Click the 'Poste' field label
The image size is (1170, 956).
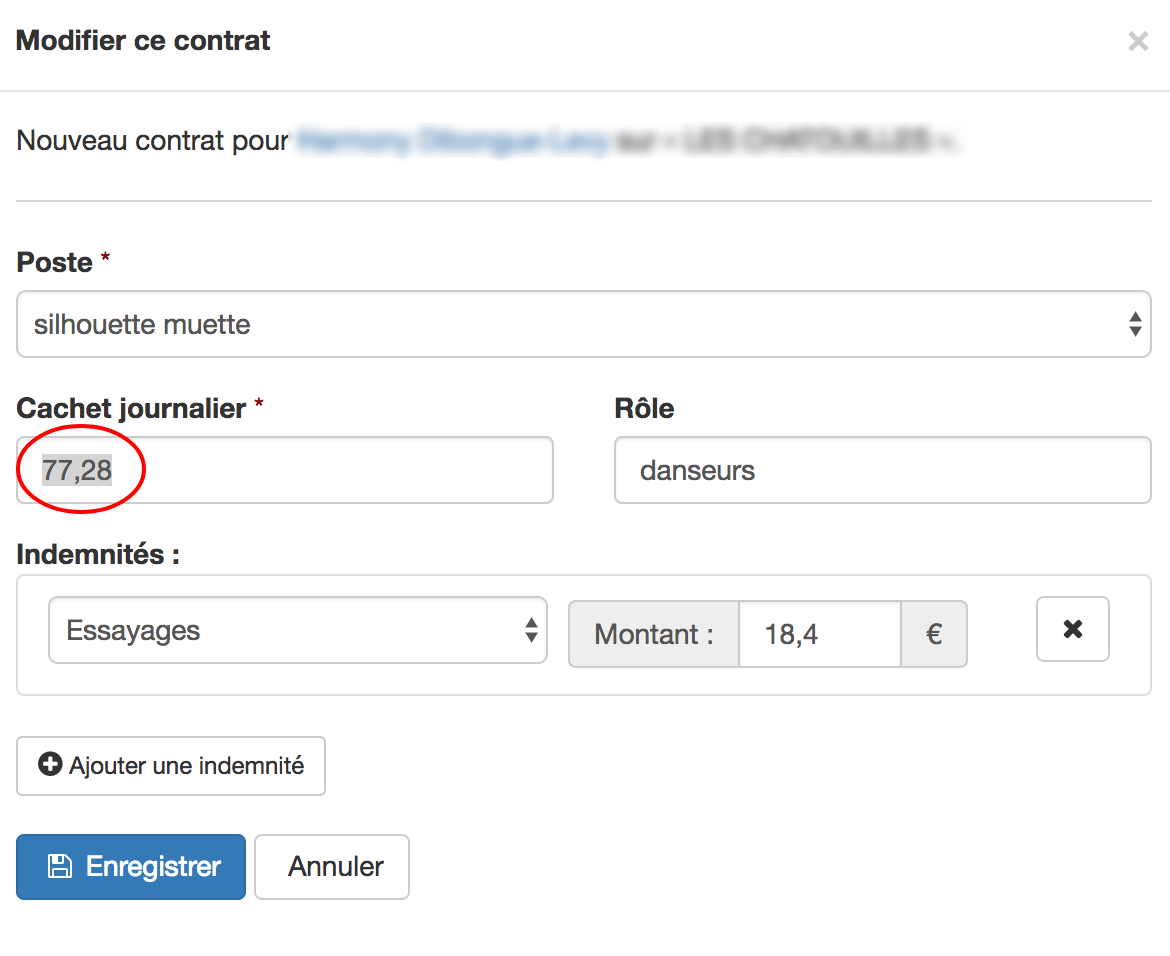(x=54, y=262)
